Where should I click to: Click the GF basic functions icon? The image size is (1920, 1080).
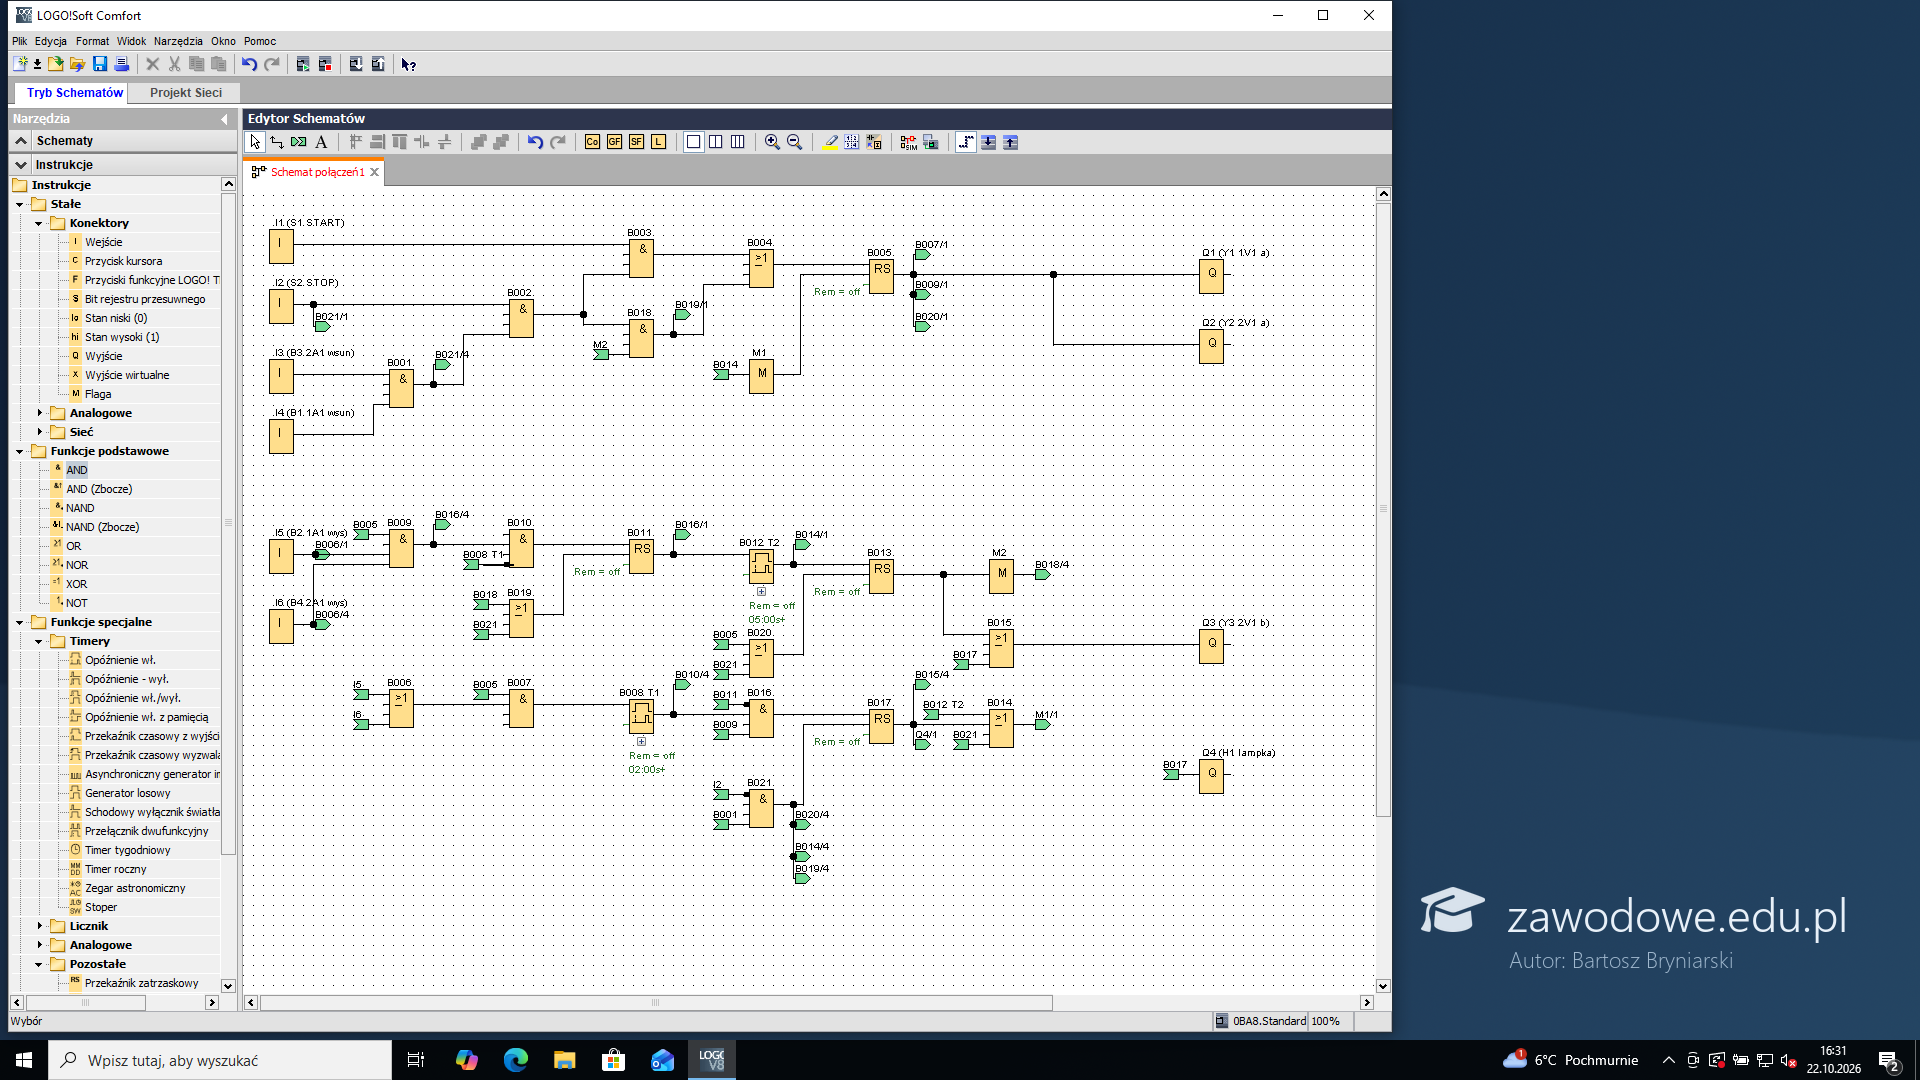click(614, 142)
